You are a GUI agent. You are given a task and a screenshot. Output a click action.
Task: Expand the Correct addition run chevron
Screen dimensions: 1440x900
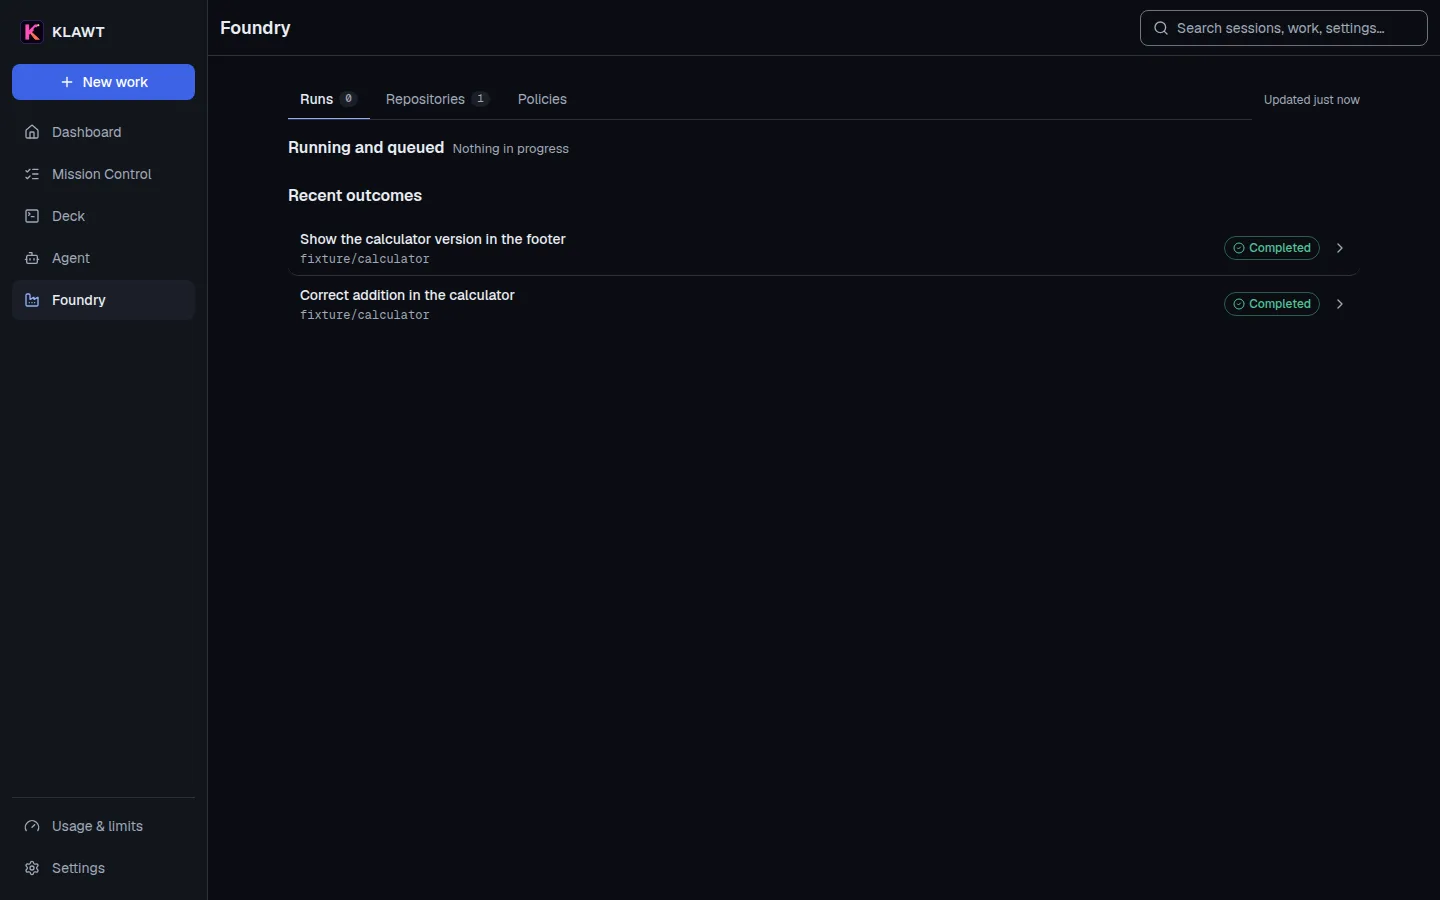[1340, 304]
